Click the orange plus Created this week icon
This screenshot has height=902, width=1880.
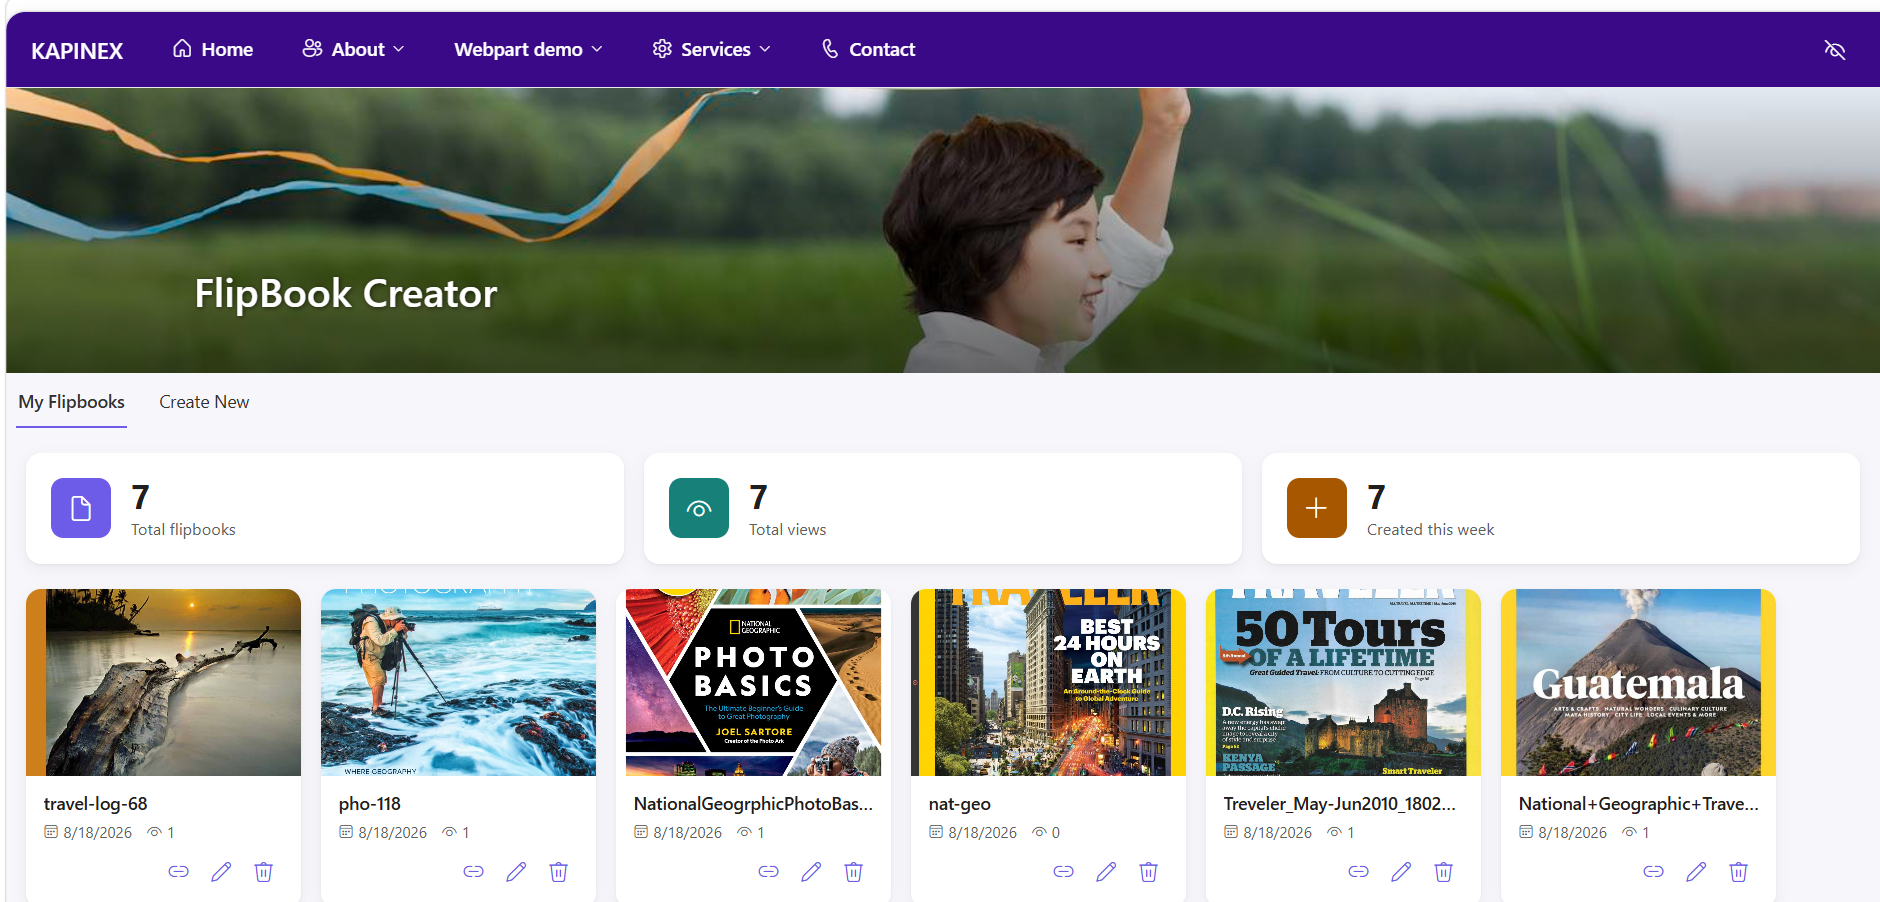pos(1317,508)
